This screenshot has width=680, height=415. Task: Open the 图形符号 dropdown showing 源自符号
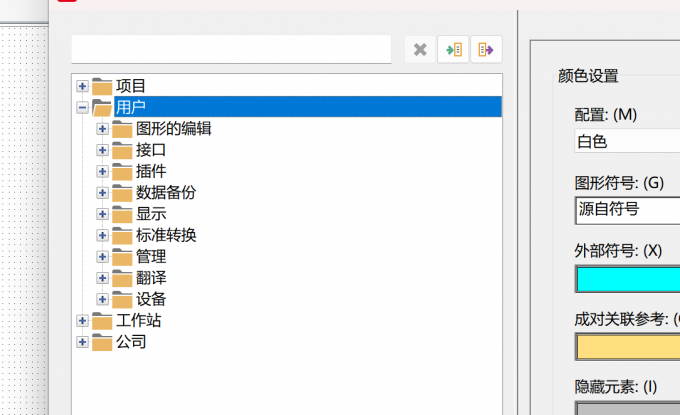point(627,210)
